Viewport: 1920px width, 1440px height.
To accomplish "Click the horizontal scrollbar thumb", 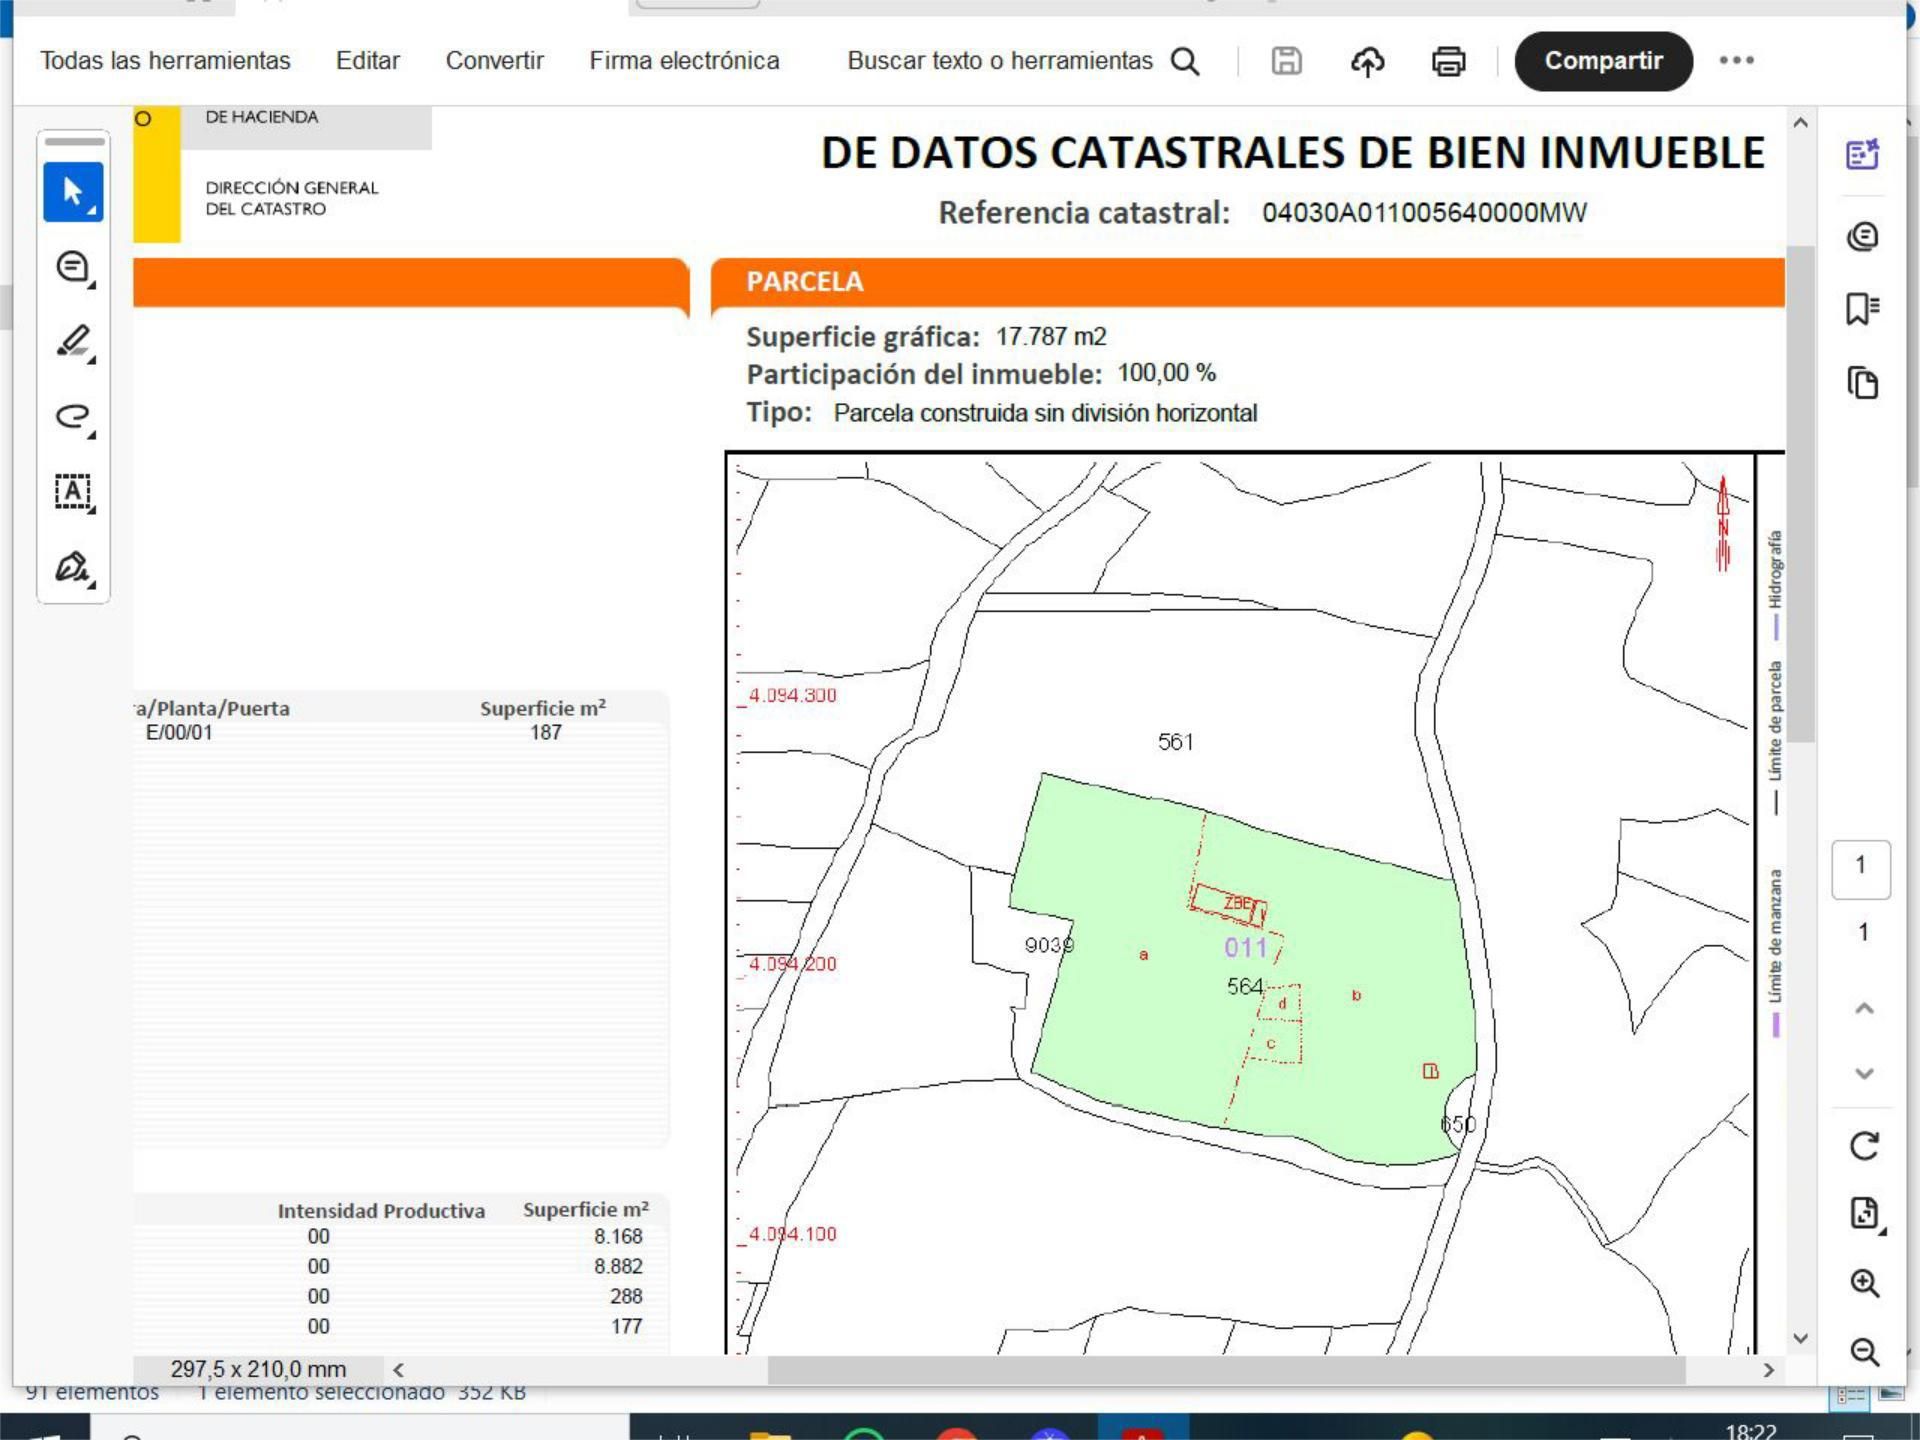I will [1227, 1370].
